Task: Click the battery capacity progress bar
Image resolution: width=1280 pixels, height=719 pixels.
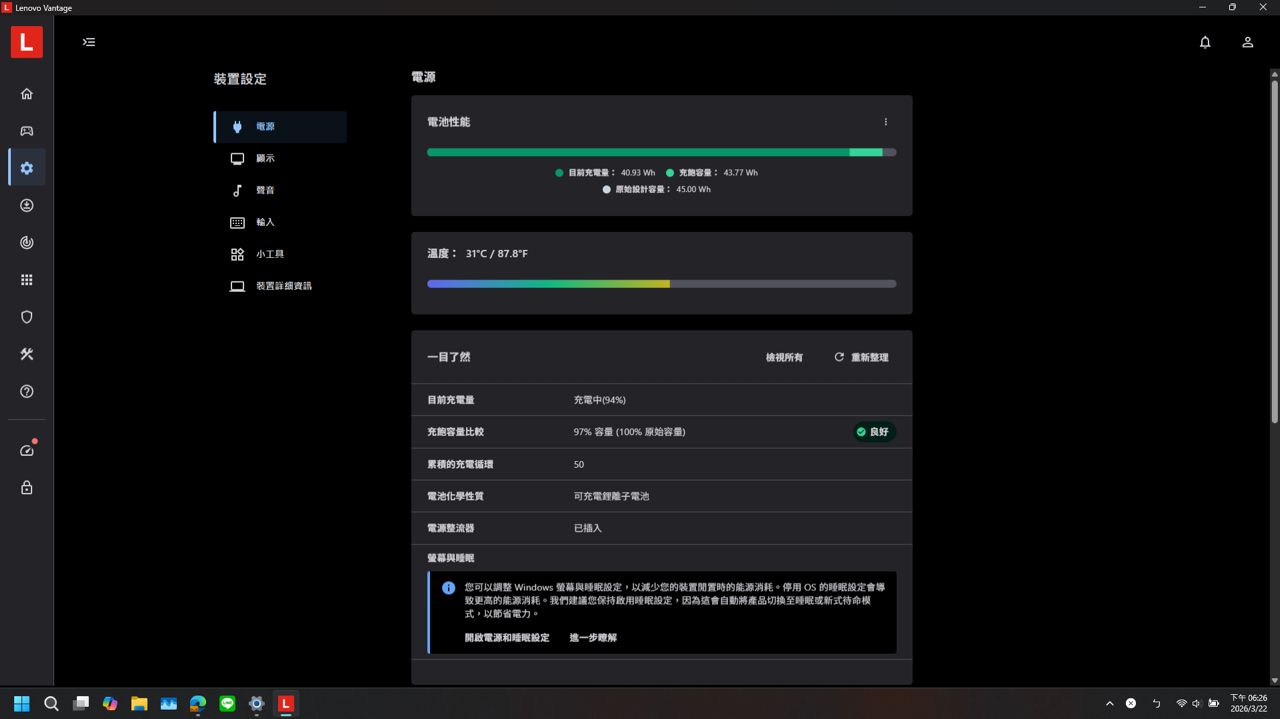Action: point(661,153)
